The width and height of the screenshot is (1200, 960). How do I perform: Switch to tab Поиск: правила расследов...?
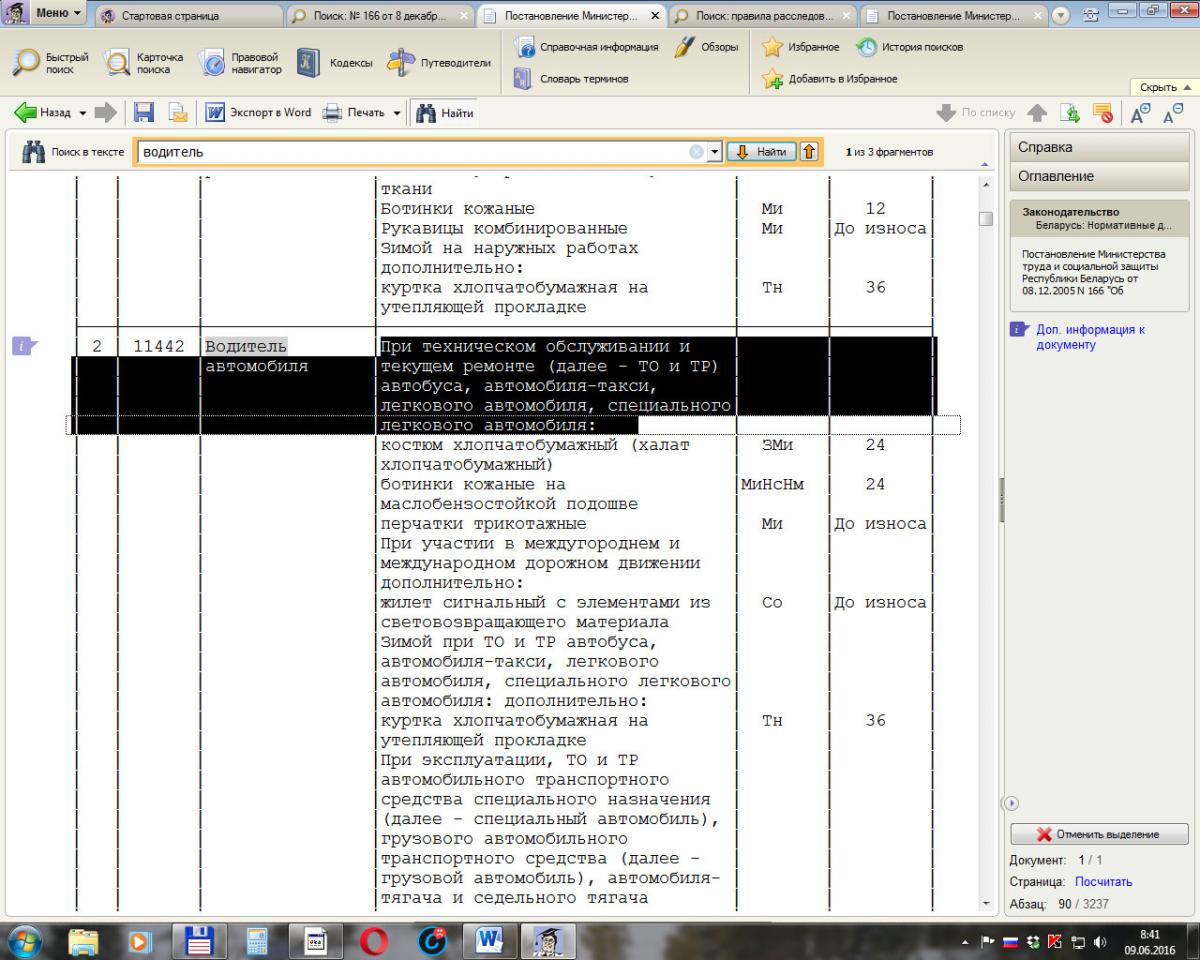tap(763, 16)
